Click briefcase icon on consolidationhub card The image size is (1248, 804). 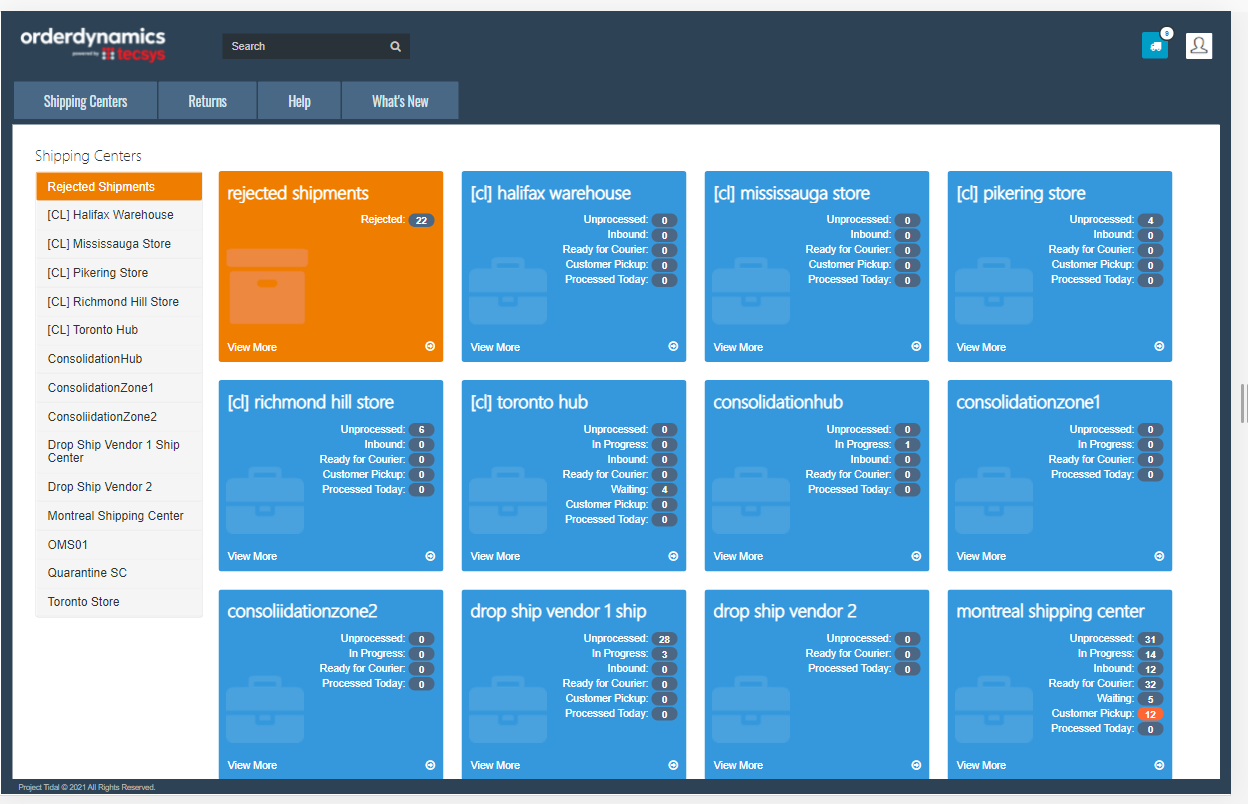pos(751,500)
